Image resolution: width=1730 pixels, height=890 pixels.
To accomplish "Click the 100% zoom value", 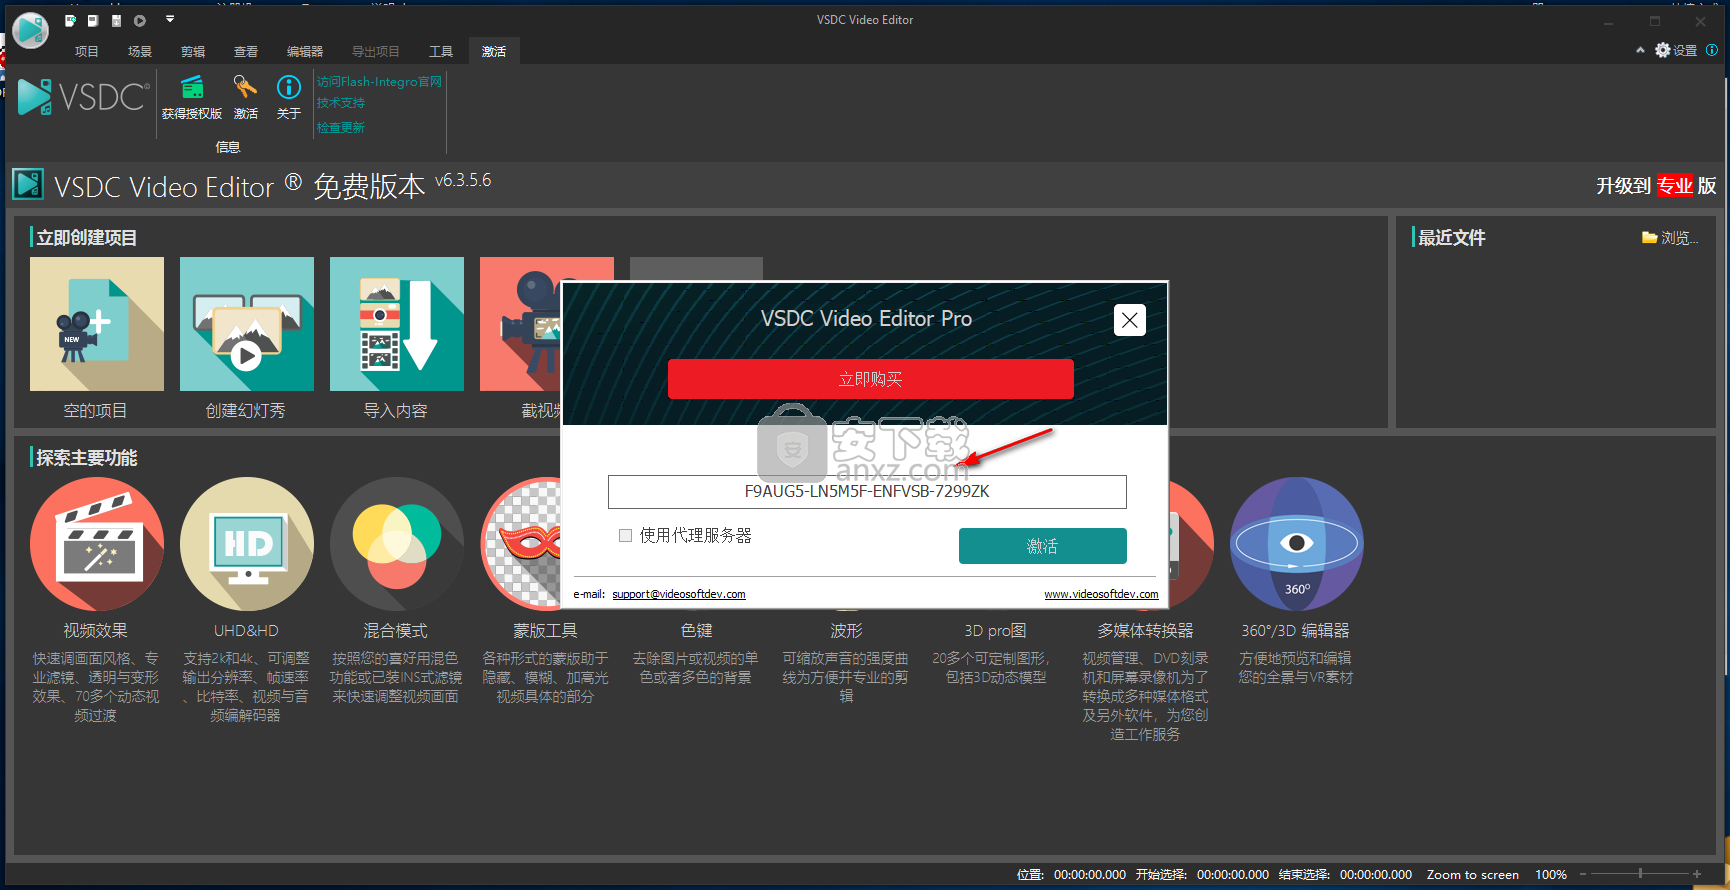I will coord(1551,875).
